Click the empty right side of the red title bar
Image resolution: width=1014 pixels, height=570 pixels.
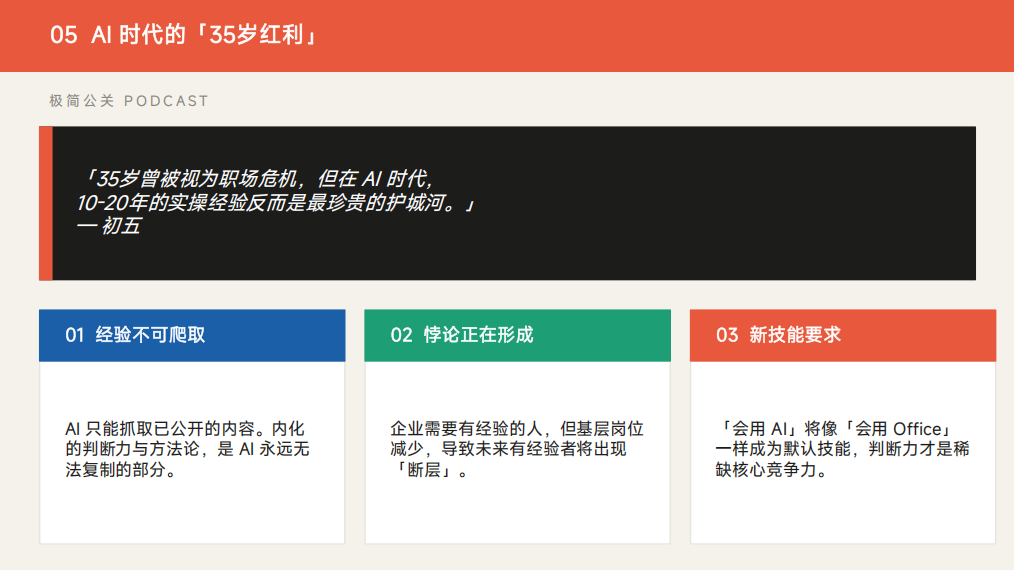(750, 35)
